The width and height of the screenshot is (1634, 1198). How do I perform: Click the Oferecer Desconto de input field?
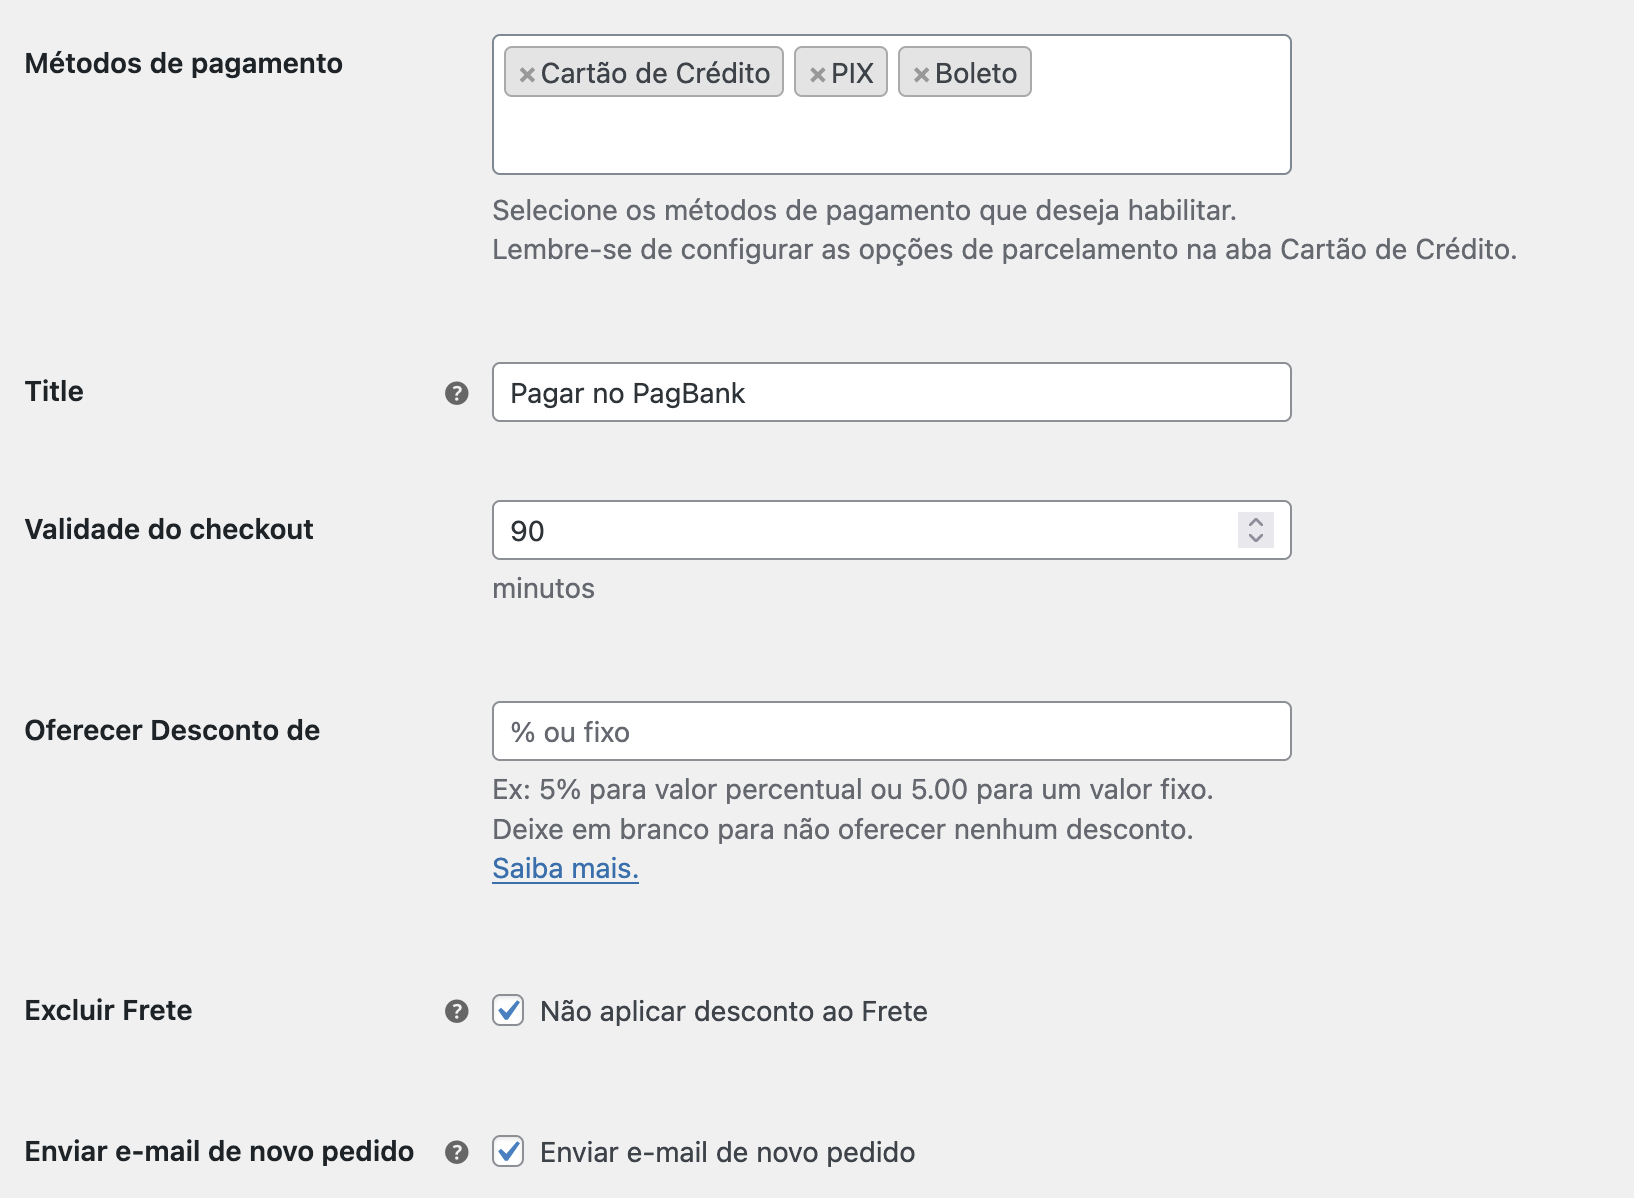(891, 731)
